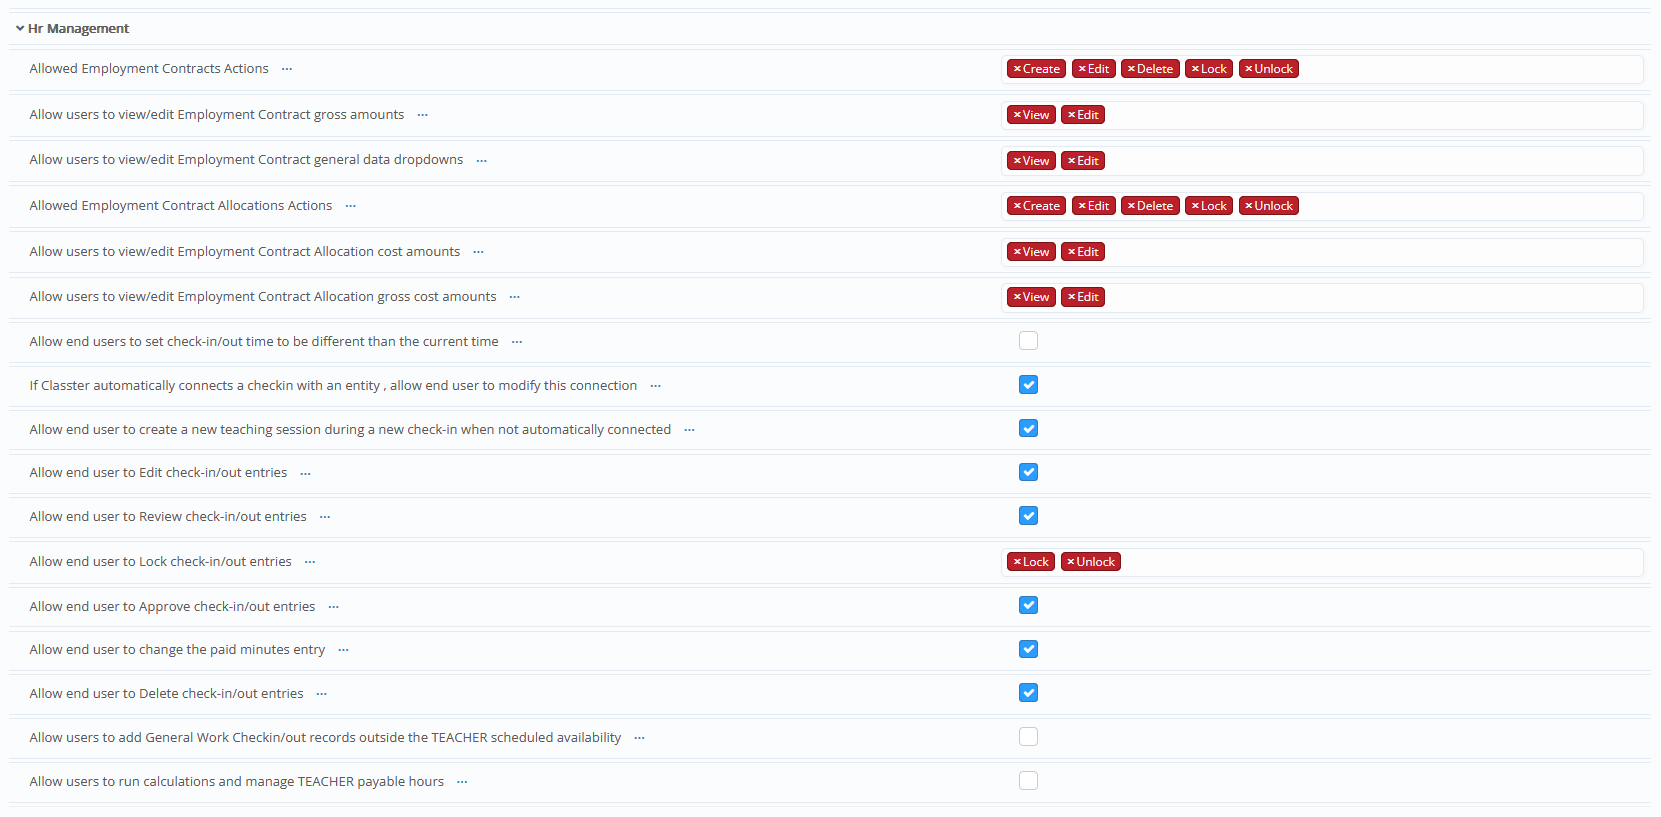The height and width of the screenshot is (817, 1661).
Task: Enable General Work Checkin/out outside TEACHER availability
Action: point(1028,737)
